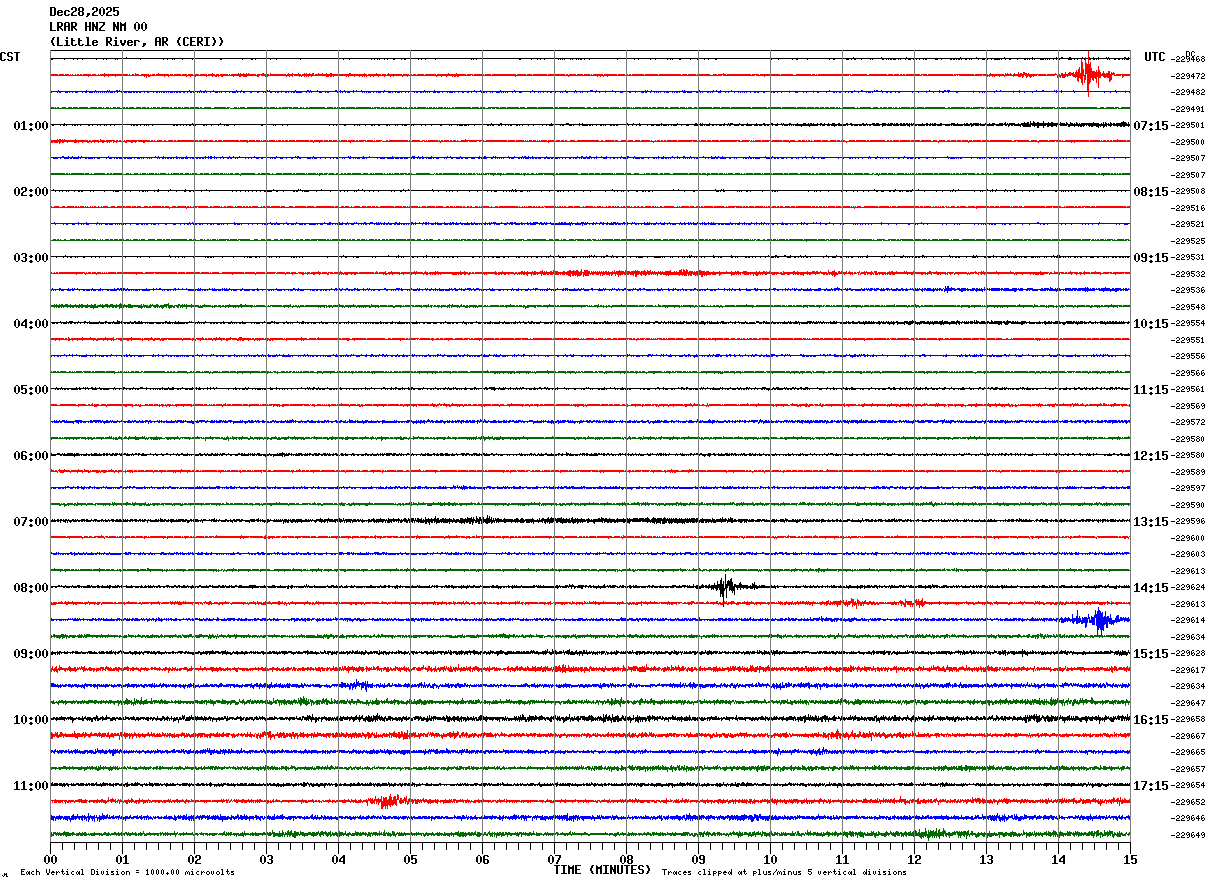Screen dimensions: 1210x886
Task: Click the blue seismic burst on the 14:15 UTC hour
Action: coord(1097,620)
